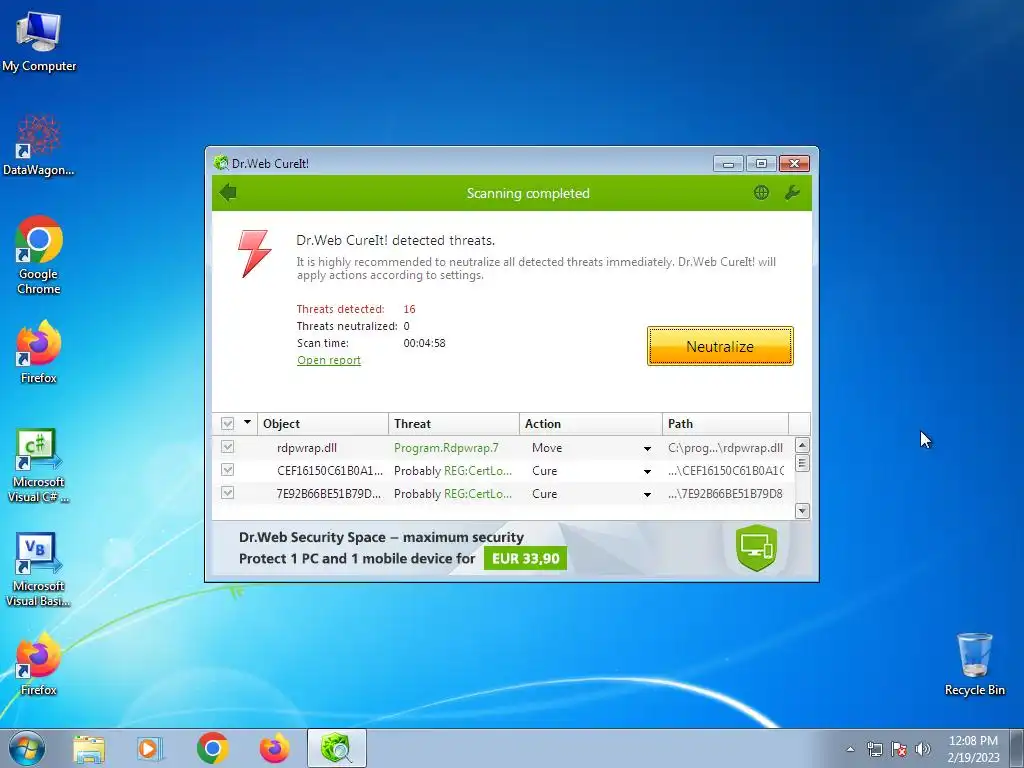Open the Windows Start menu orb
Image resolution: width=1024 pixels, height=768 pixels.
click(27, 748)
